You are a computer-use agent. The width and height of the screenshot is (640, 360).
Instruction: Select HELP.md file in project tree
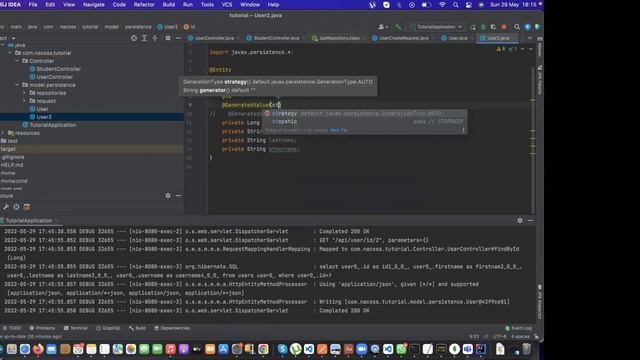[12, 165]
